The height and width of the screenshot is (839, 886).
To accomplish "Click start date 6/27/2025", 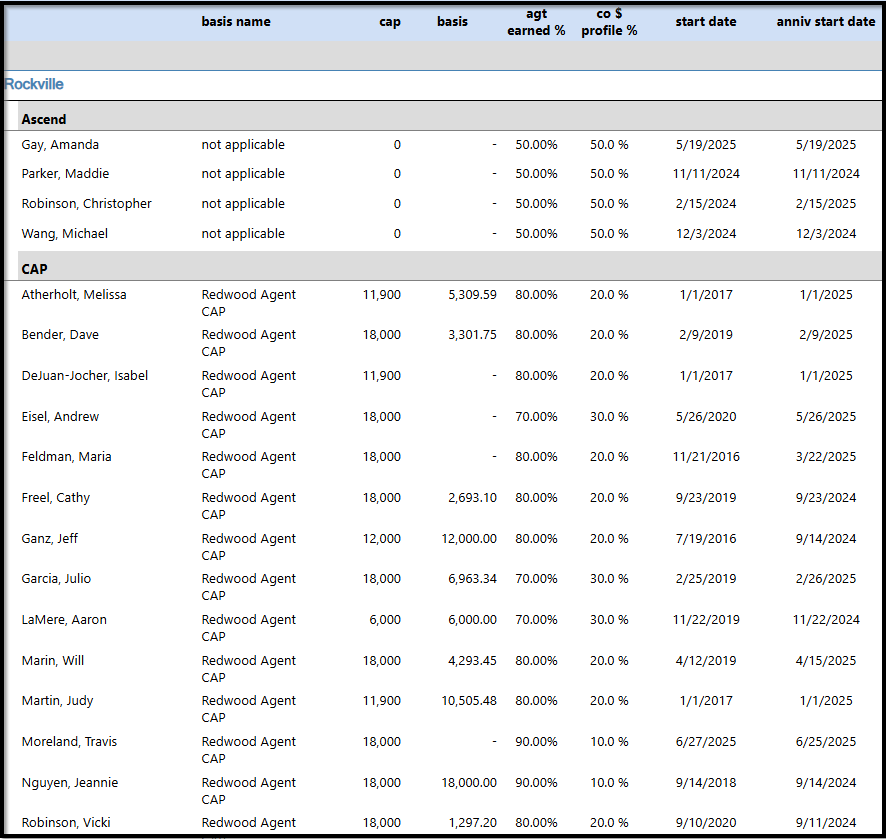I will click(706, 741).
